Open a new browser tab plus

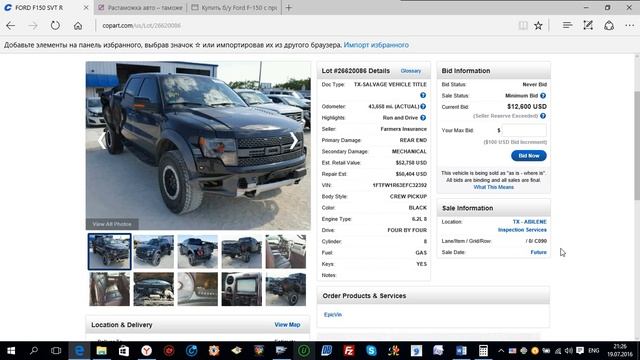289,7
